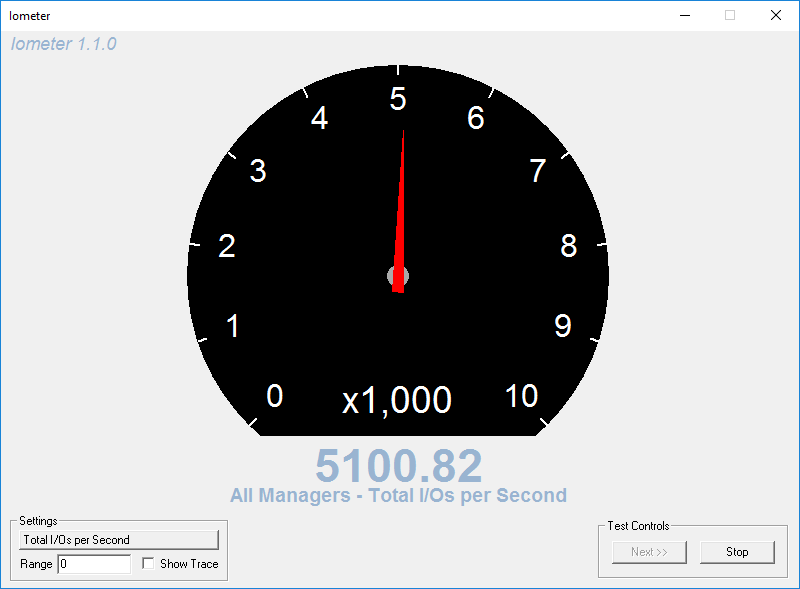Click the x1,000 multiplier on the gauge
Screen dimensions: 800x589
click(397, 400)
